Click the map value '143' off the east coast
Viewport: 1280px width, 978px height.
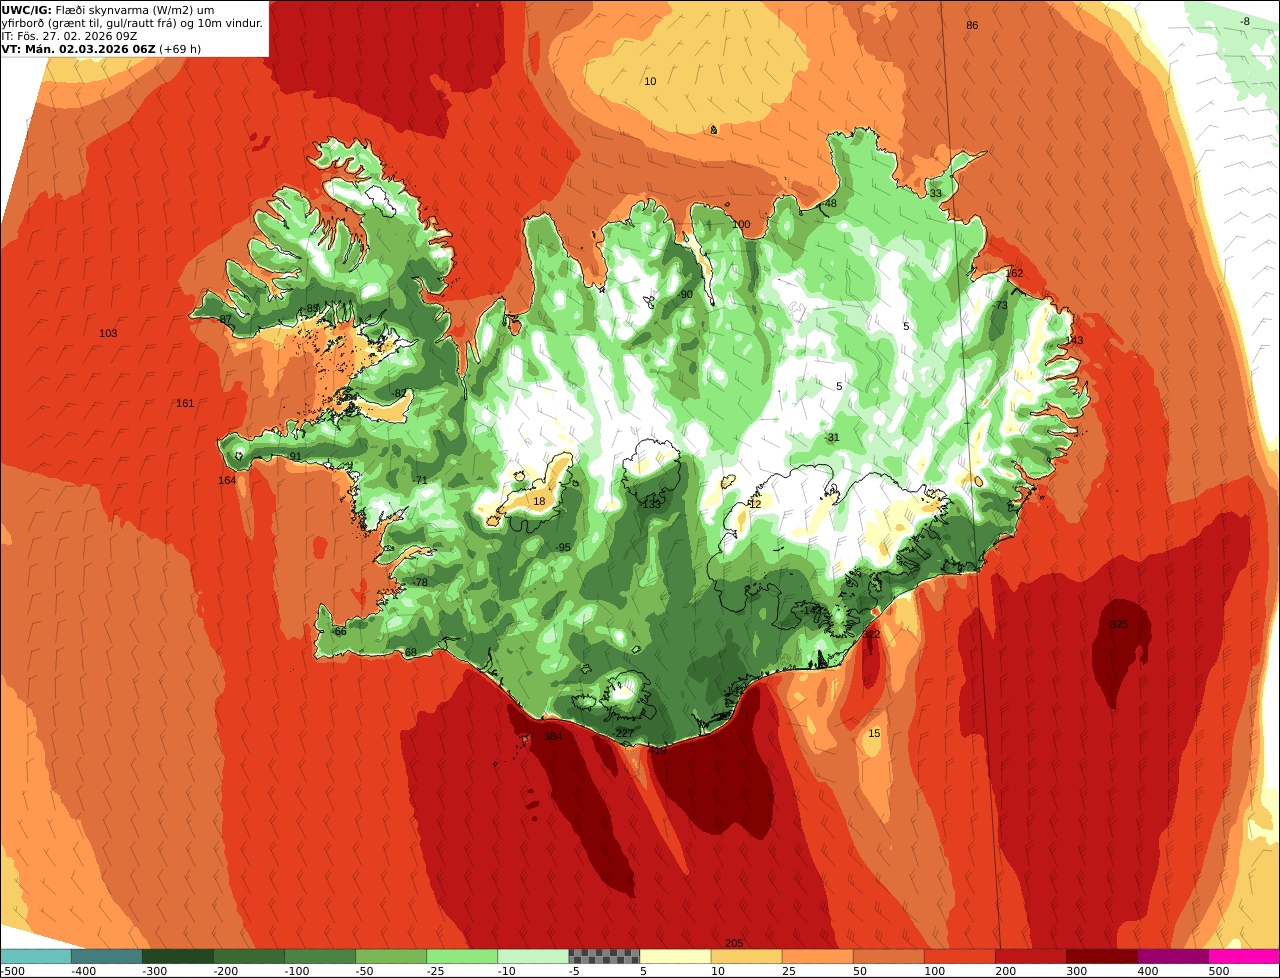click(x=1074, y=340)
